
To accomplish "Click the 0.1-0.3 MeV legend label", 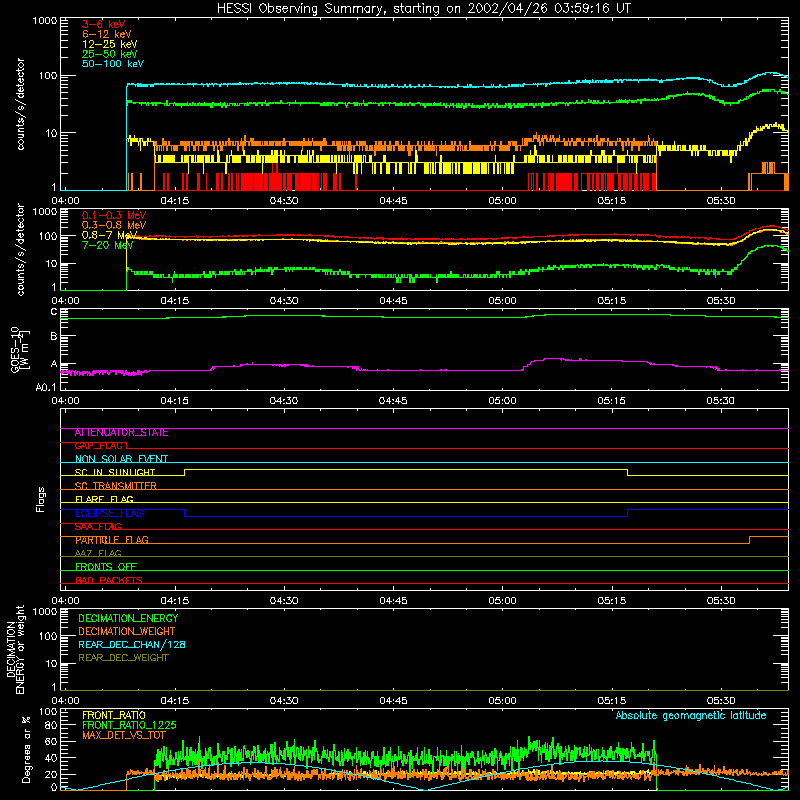I will pos(114,215).
